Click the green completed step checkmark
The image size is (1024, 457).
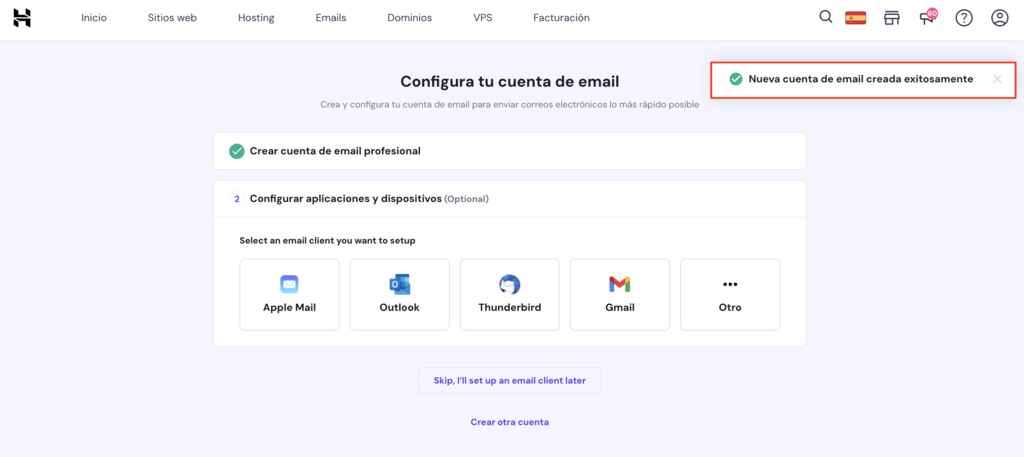tap(236, 151)
